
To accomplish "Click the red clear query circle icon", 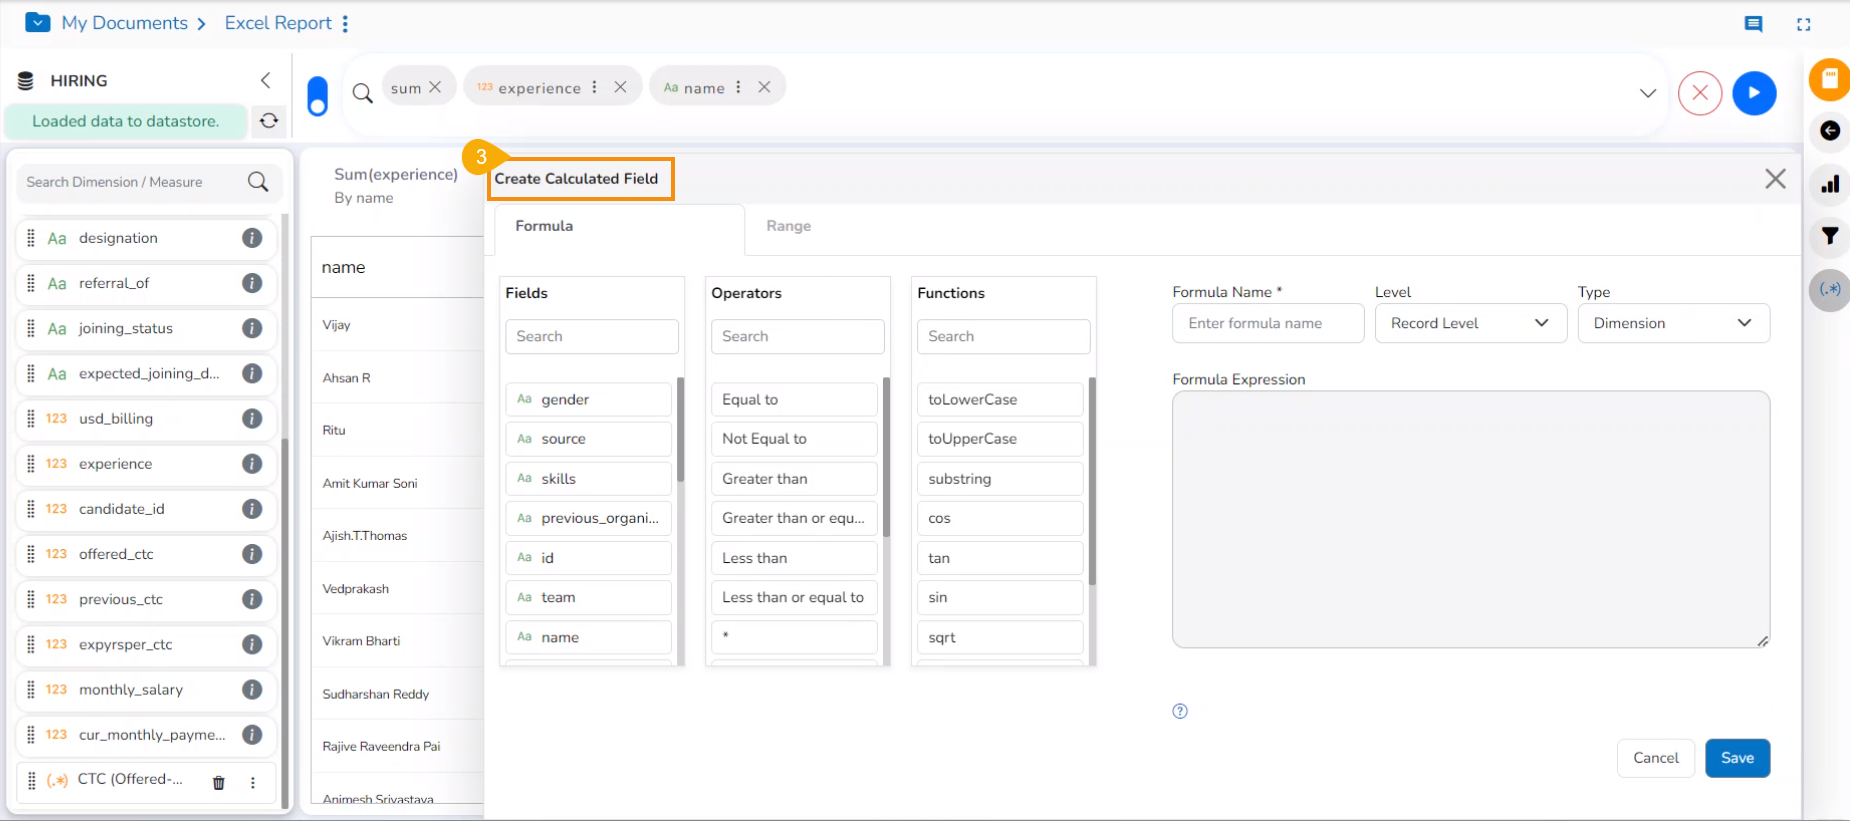I will tap(1699, 93).
